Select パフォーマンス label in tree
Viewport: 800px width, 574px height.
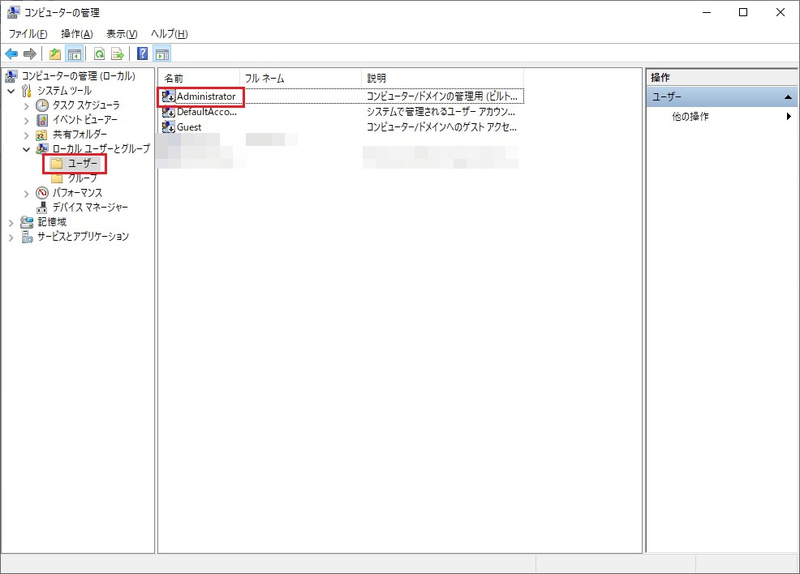tap(77, 193)
